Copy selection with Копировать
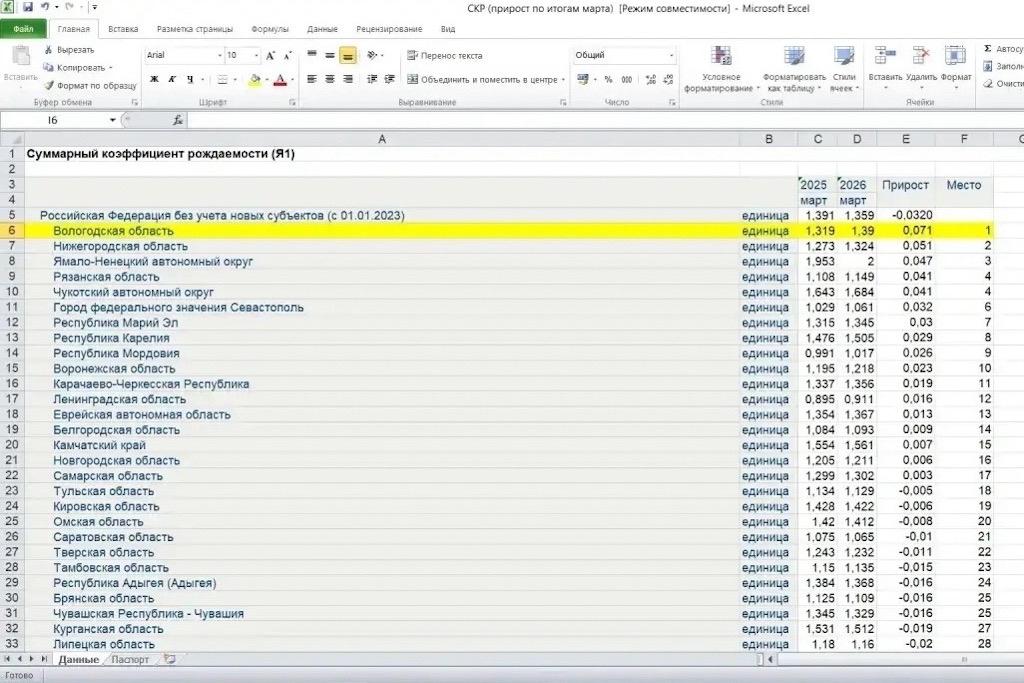1024x683 pixels. 77,67
